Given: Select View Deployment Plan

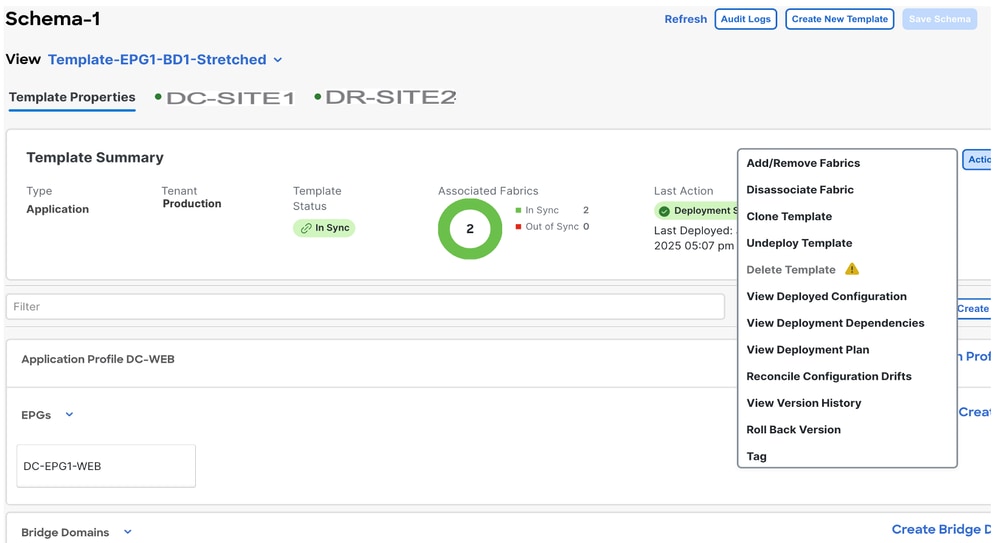Looking at the screenshot, I should pos(807,350).
